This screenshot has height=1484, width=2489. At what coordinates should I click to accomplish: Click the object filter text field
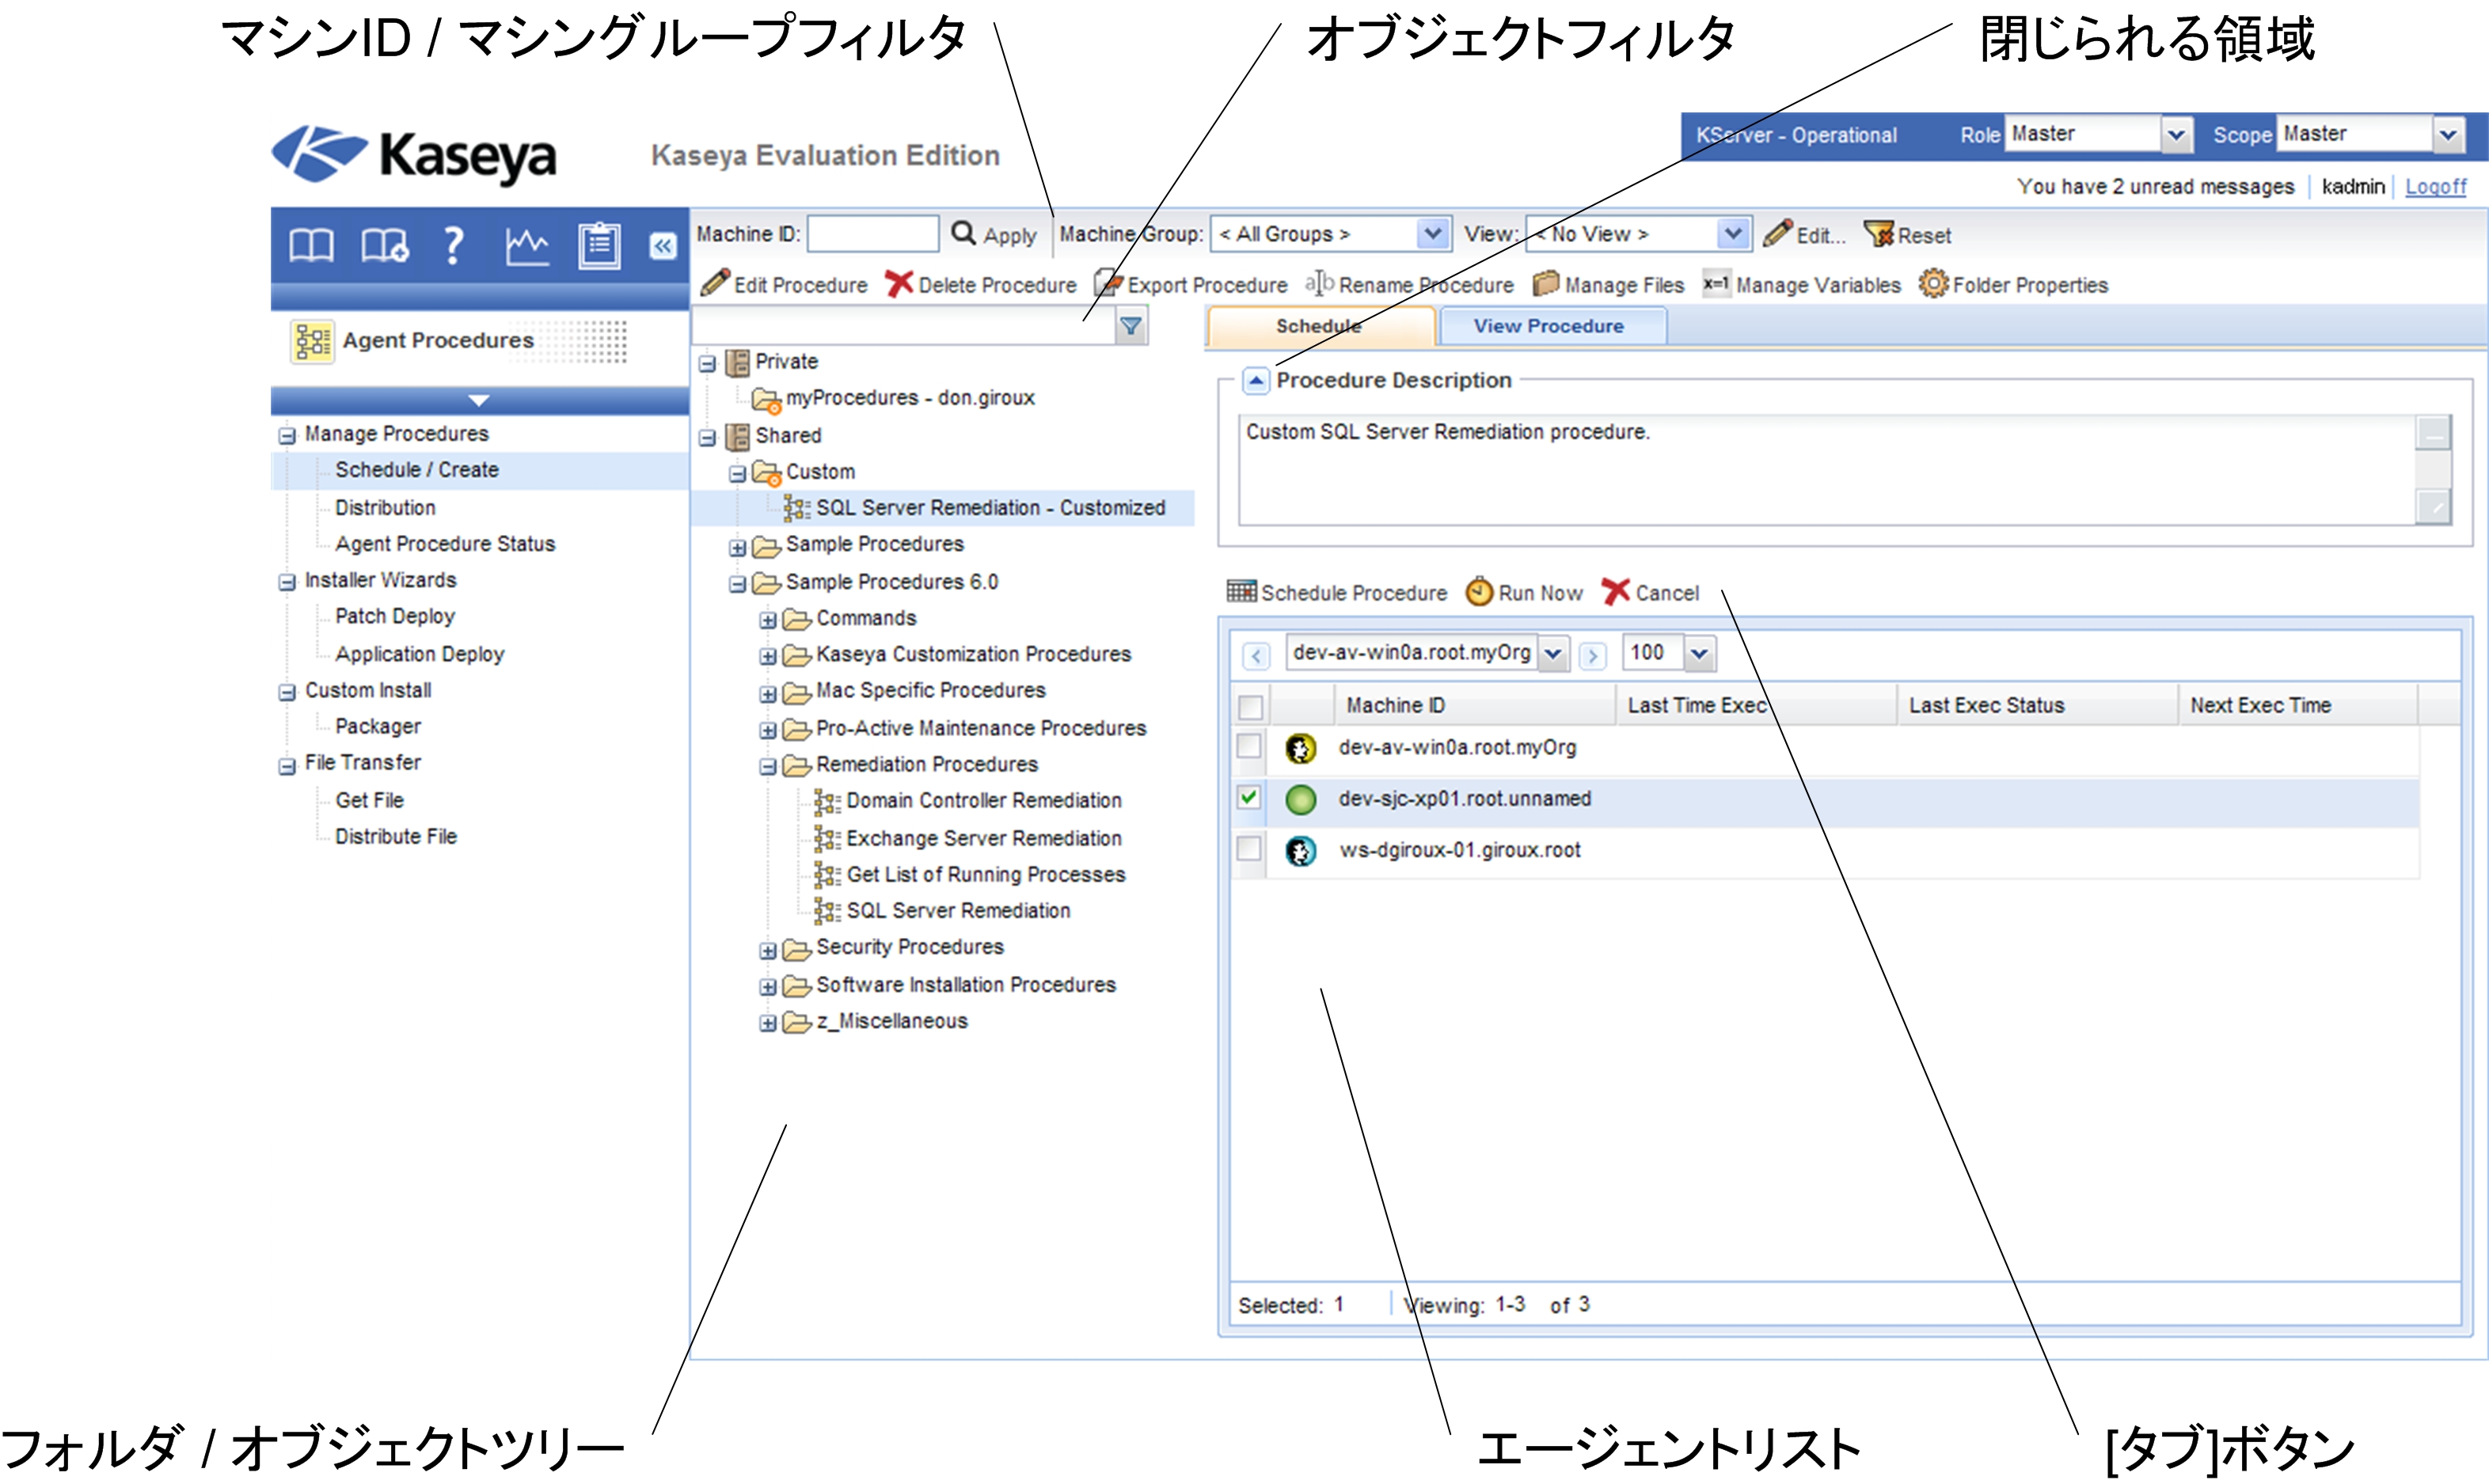[x=904, y=326]
